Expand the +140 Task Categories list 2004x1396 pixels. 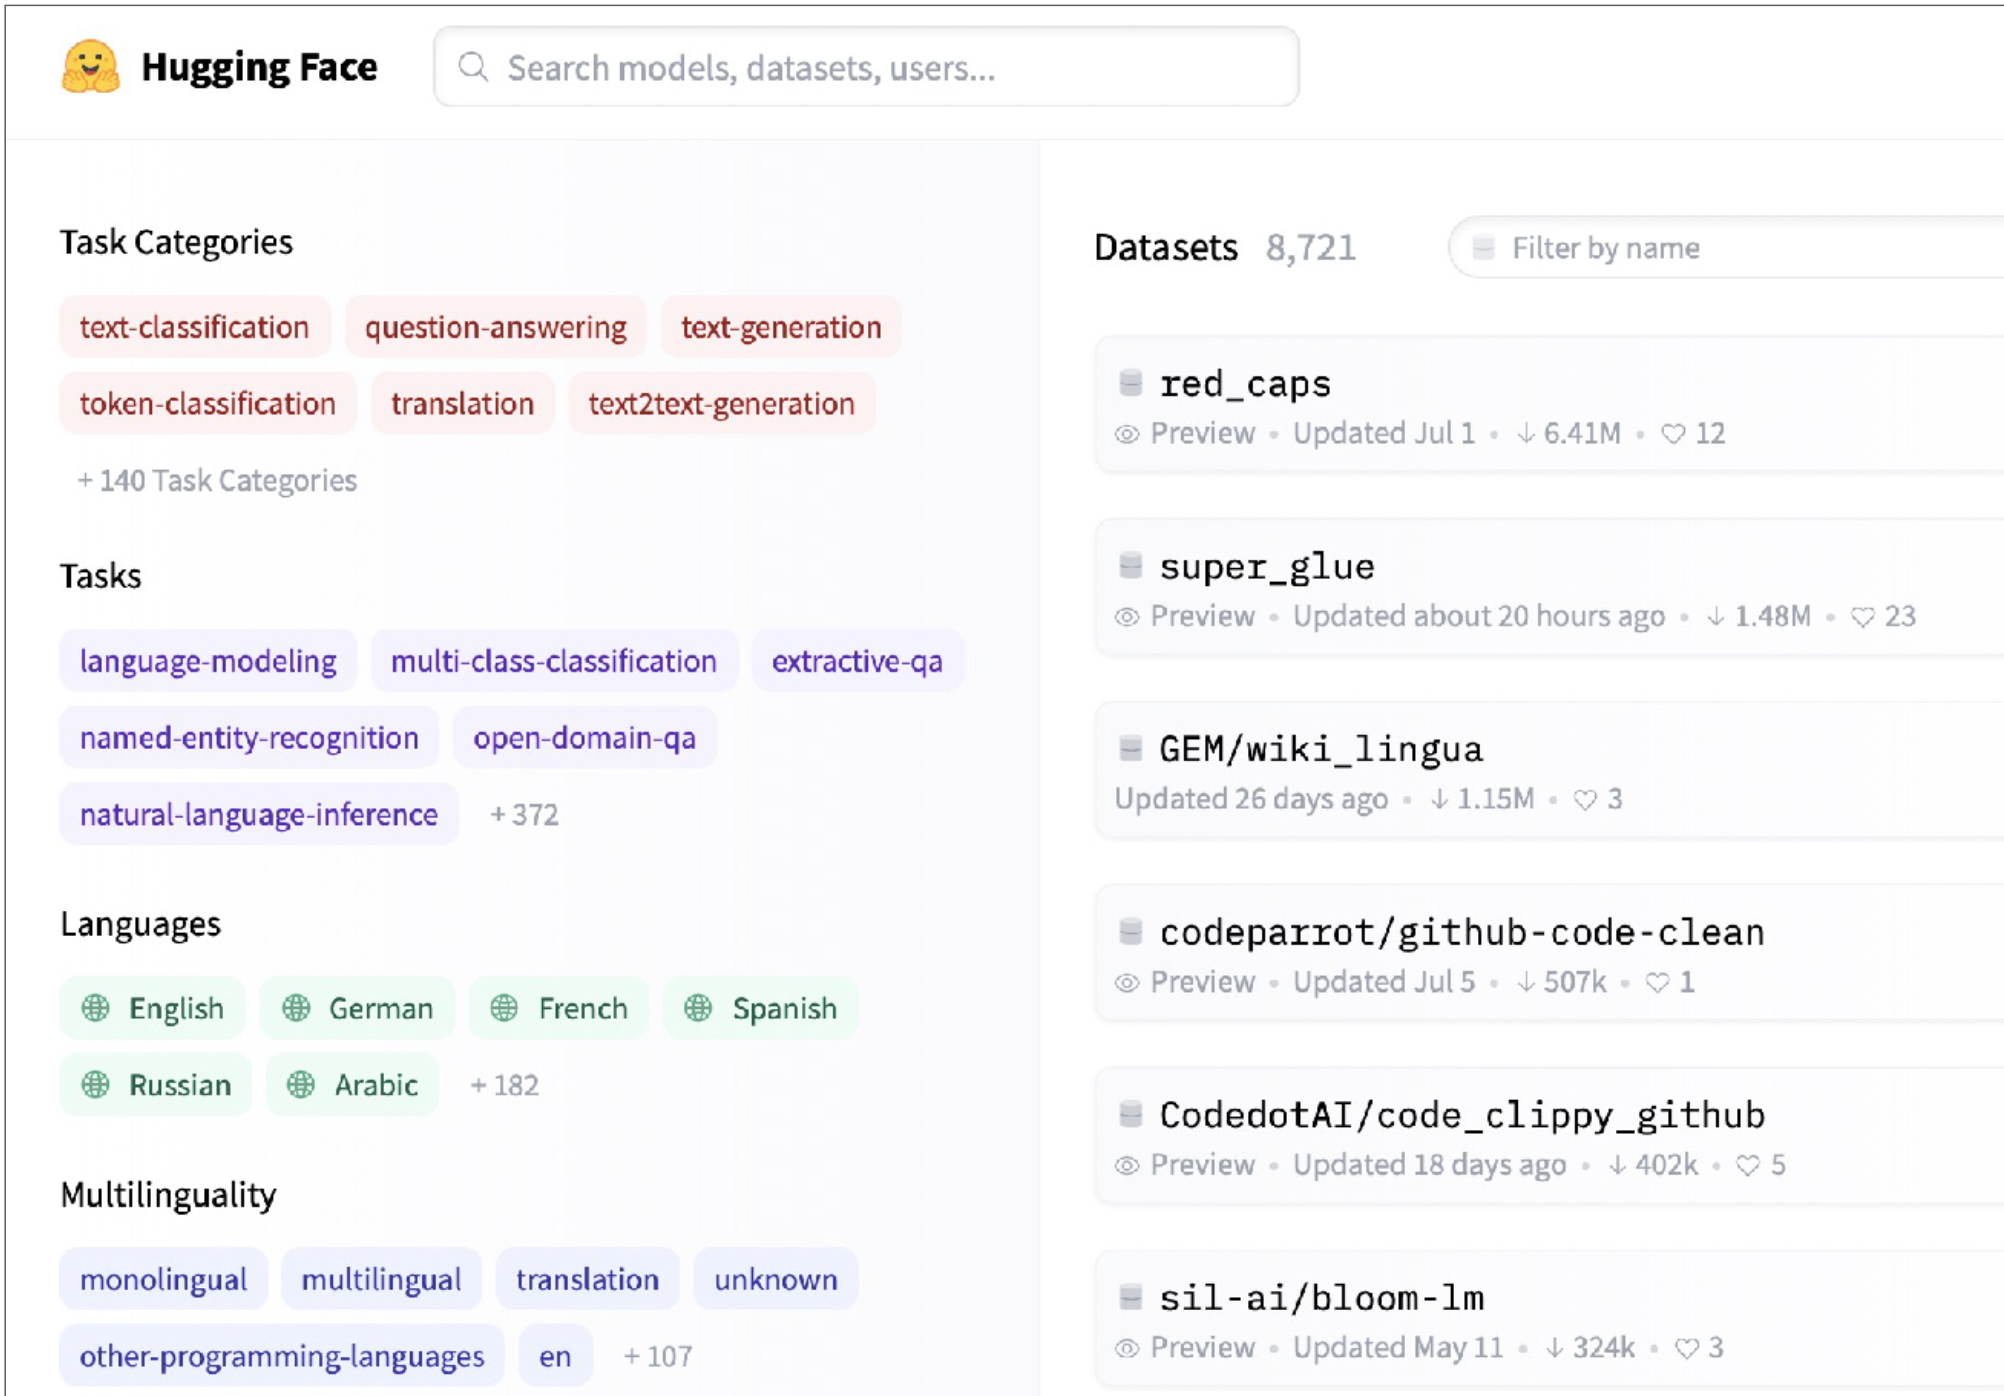[217, 481]
